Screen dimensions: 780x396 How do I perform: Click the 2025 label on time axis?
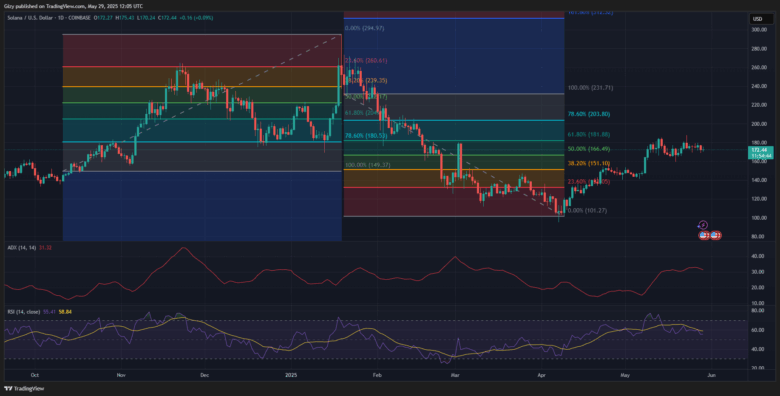tap(291, 376)
